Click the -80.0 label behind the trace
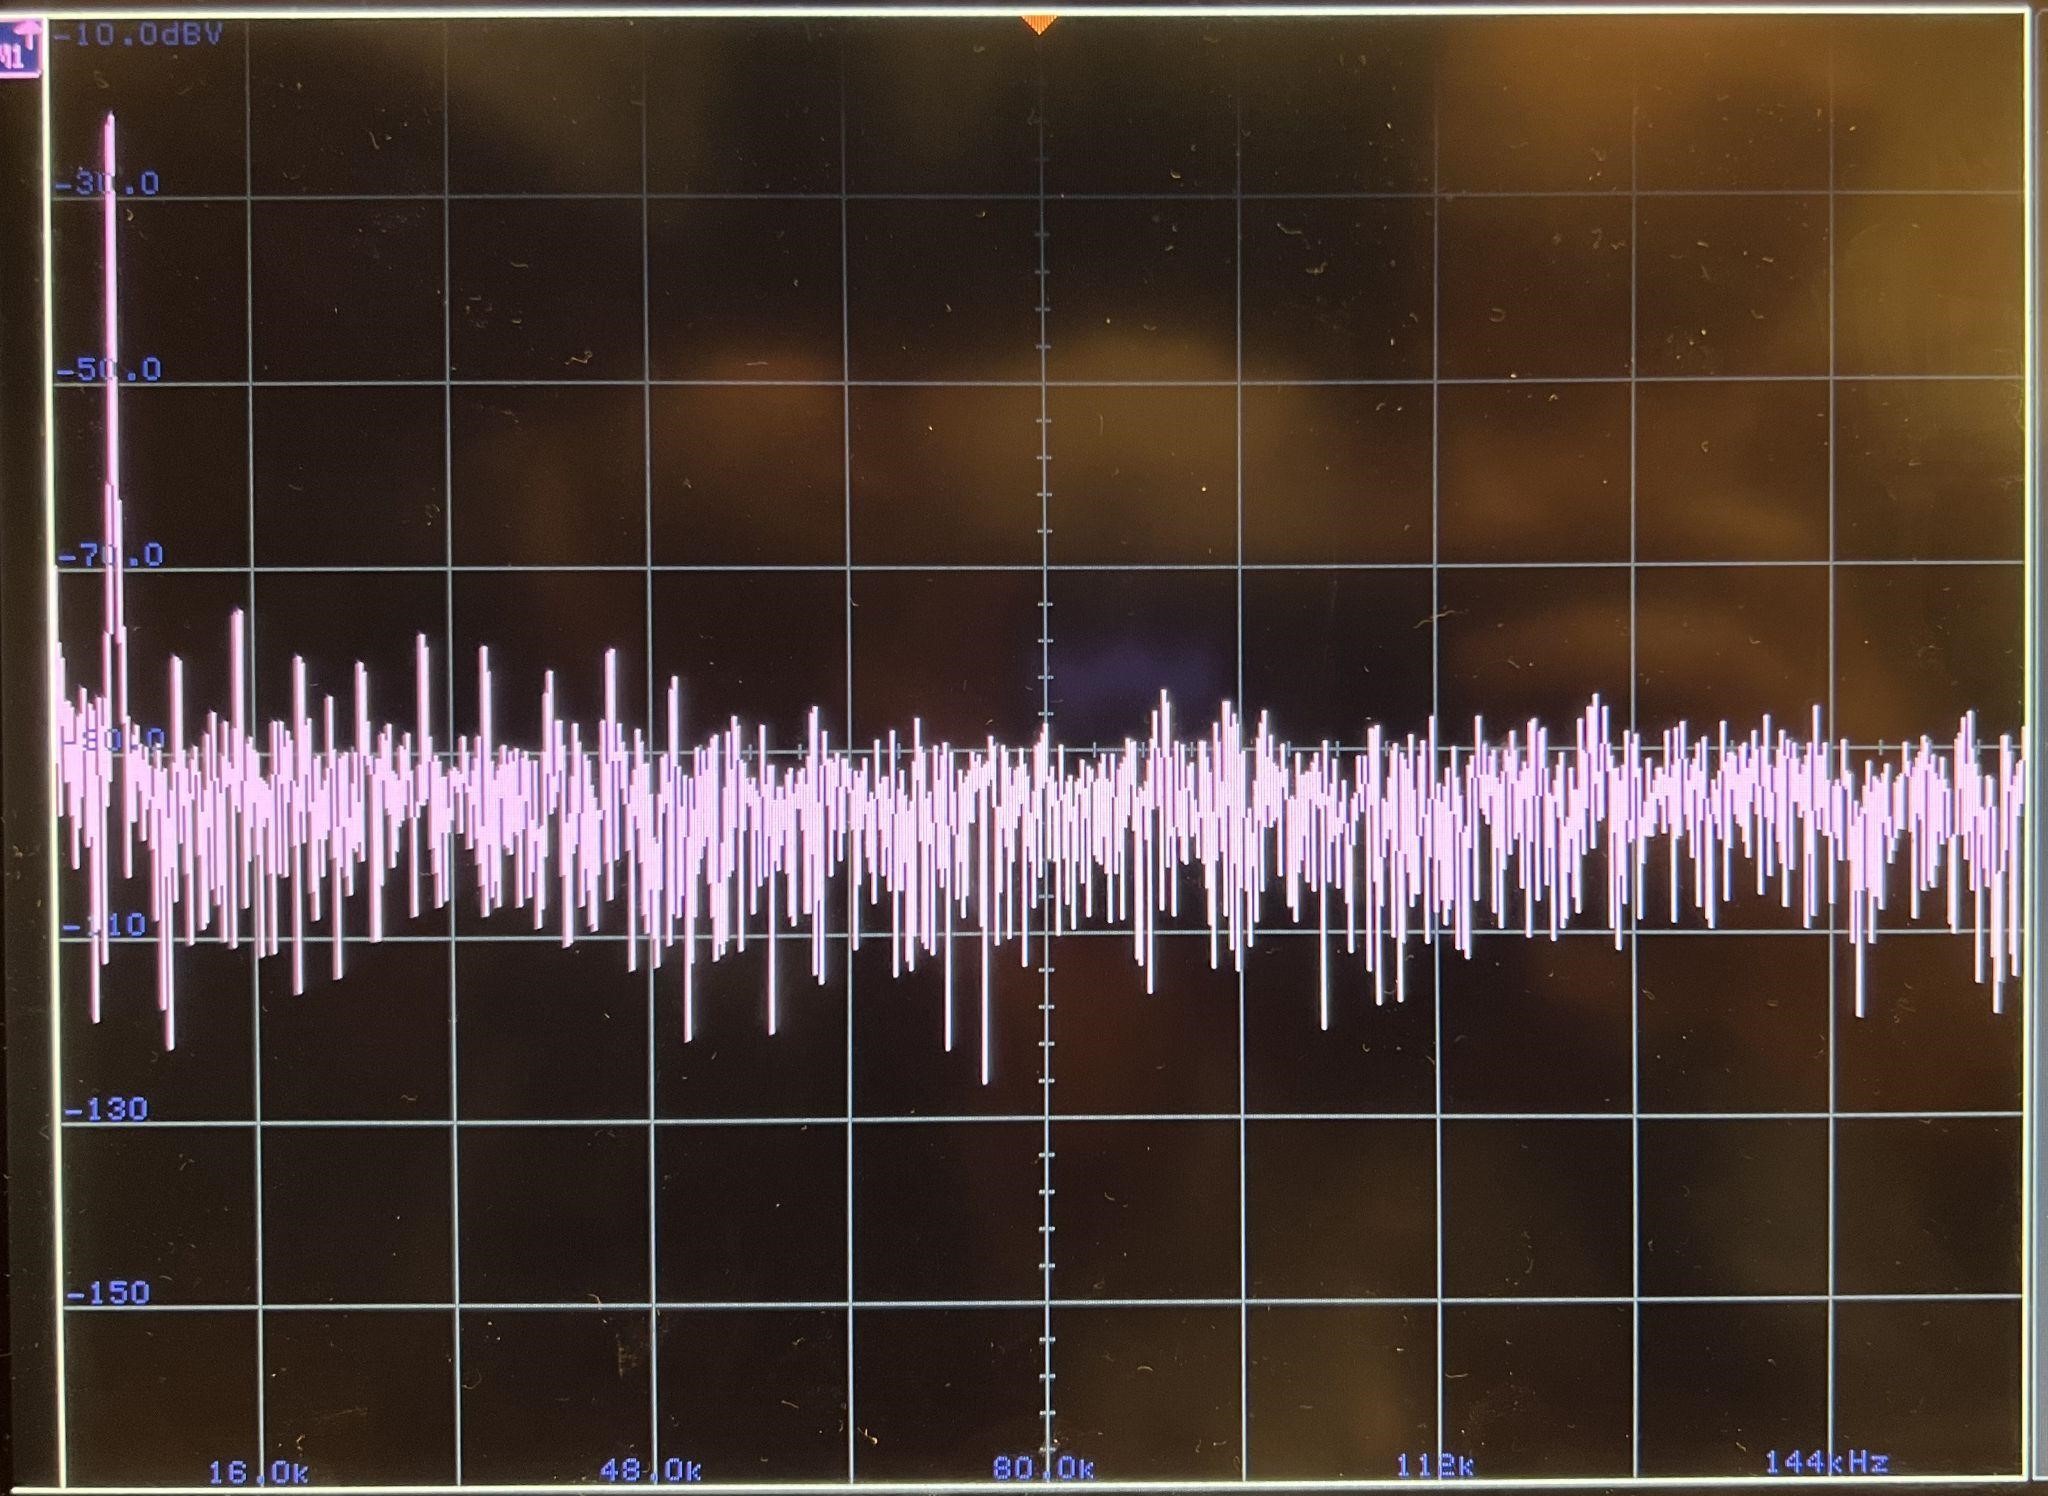2048x1496 pixels. pos(112,740)
